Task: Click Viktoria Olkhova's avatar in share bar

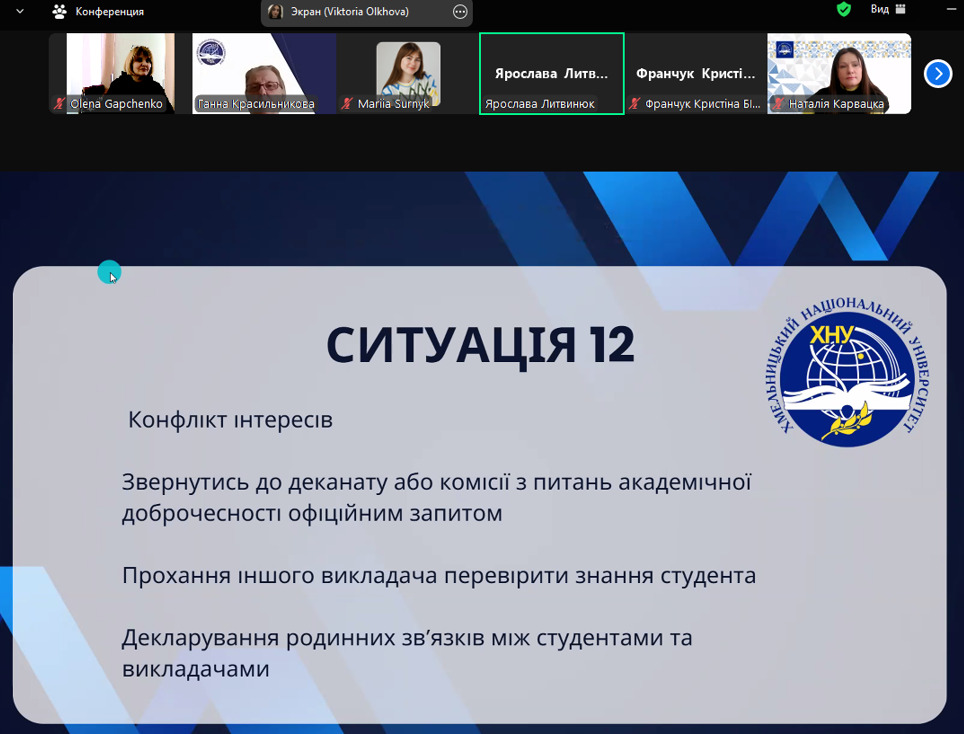Action: 276,12
